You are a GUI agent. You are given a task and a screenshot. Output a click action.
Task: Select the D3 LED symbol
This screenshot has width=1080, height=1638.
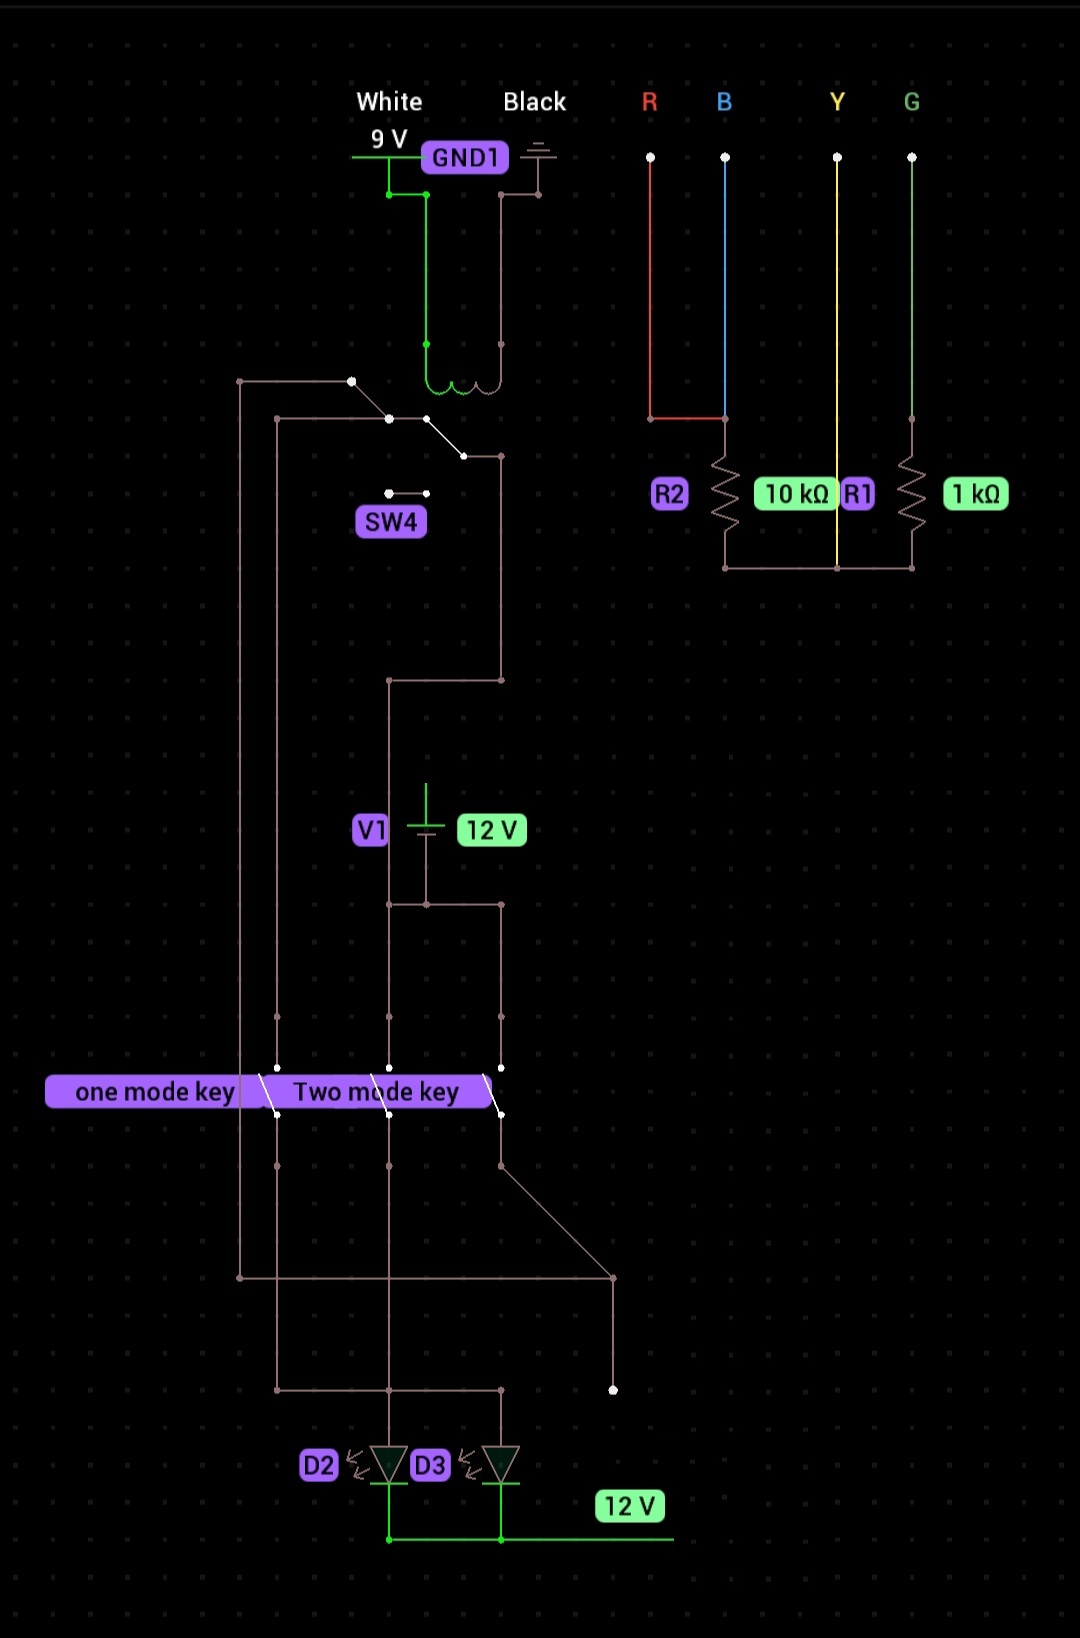[x=501, y=1465]
